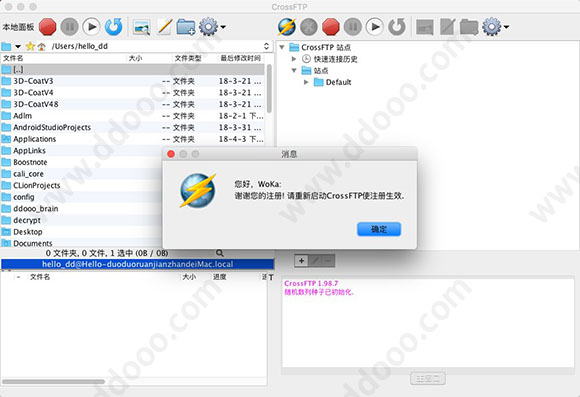Collapse the CrossFTP 站点 tree root

tap(282, 47)
